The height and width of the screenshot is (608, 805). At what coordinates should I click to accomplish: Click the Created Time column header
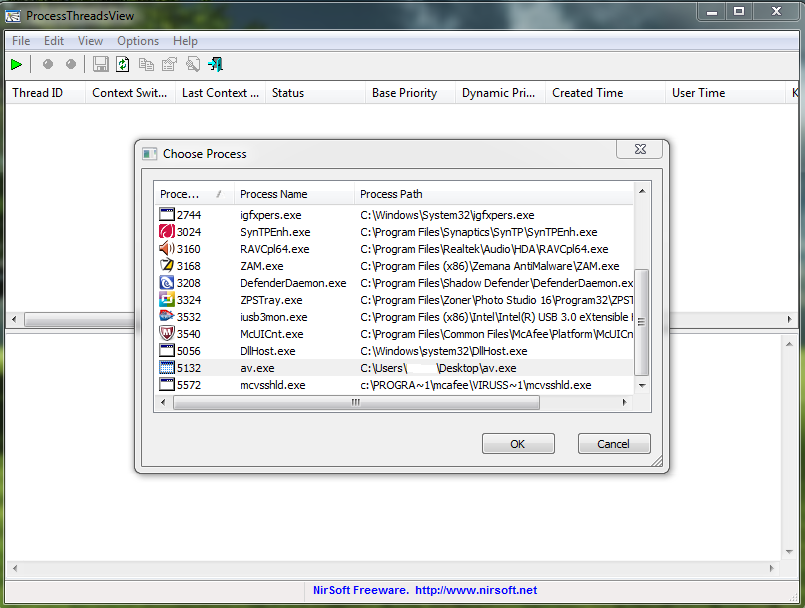605,93
